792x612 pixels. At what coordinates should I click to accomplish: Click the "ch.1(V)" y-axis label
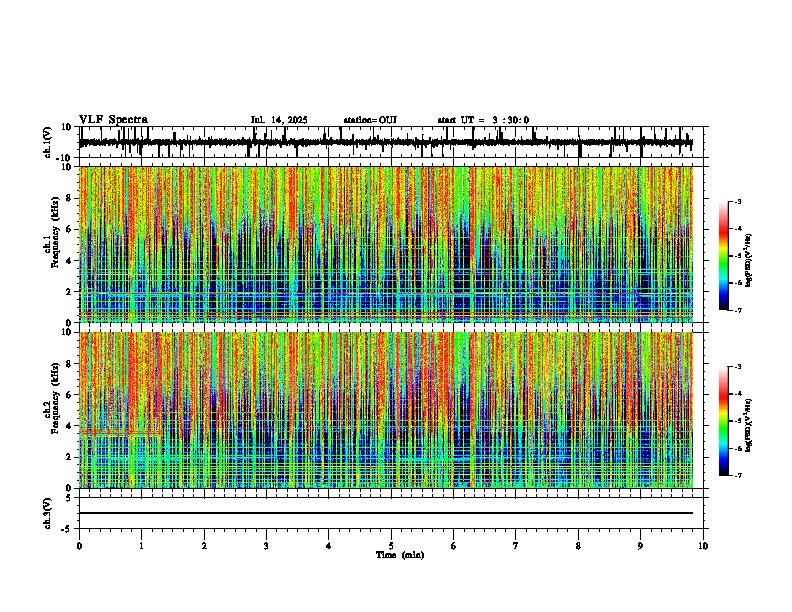49,142
